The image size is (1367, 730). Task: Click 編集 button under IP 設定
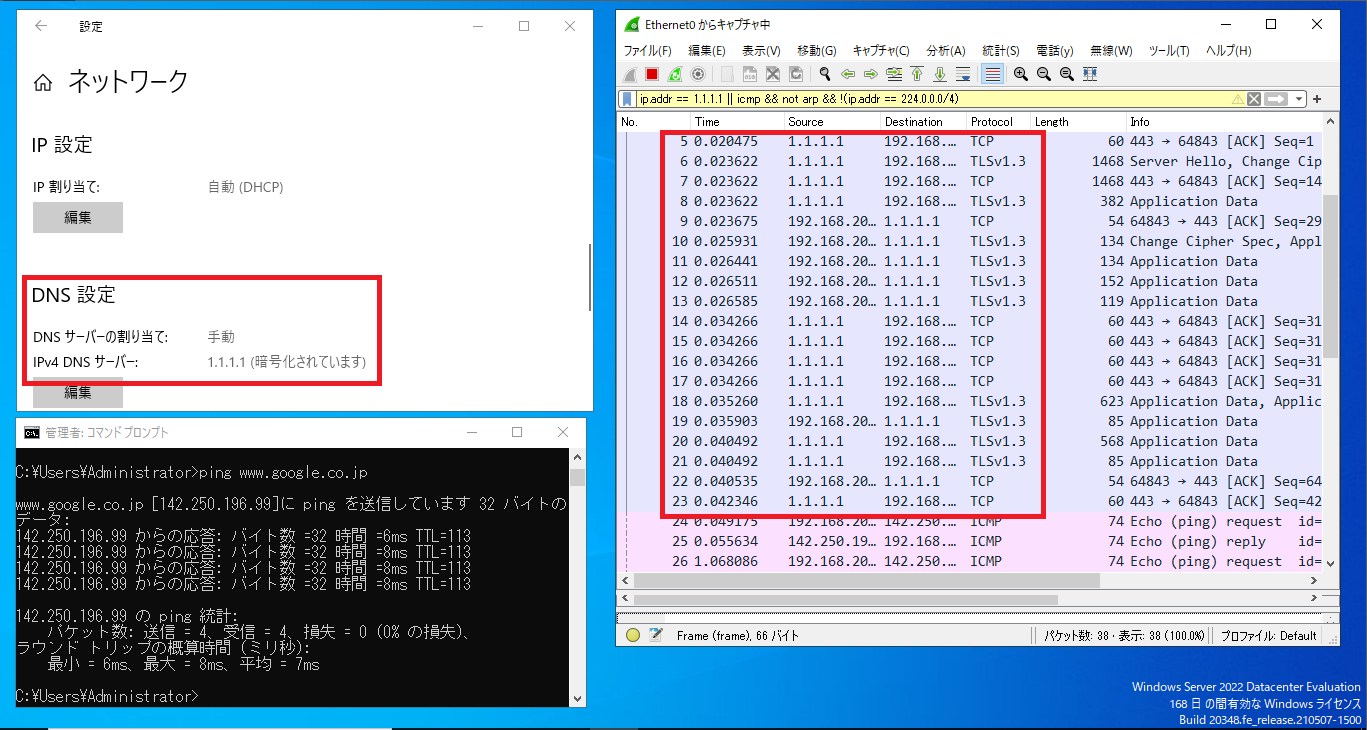[78, 217]
